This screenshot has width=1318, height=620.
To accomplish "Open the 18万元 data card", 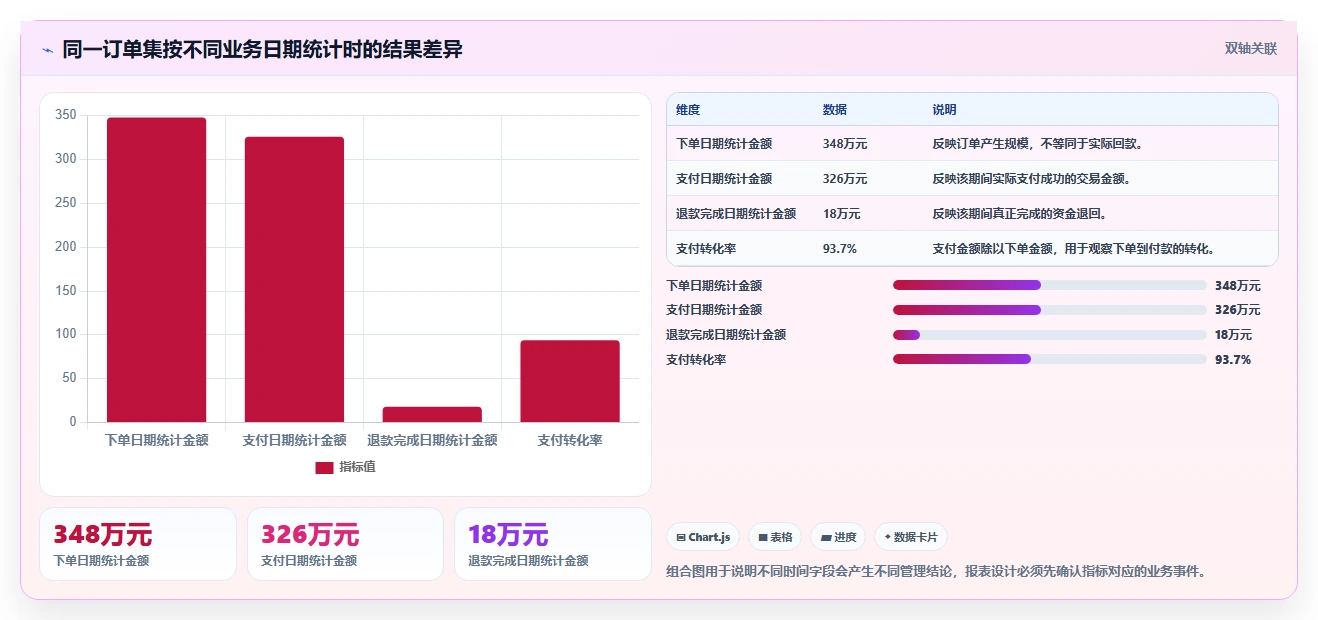I will 553,544.
